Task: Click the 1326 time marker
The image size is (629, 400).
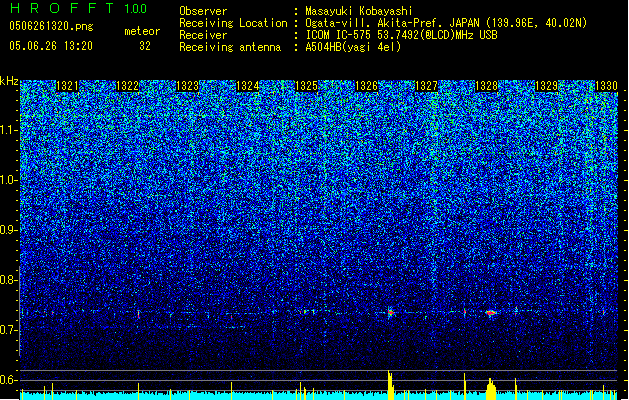Action: (x=367, y=86)
